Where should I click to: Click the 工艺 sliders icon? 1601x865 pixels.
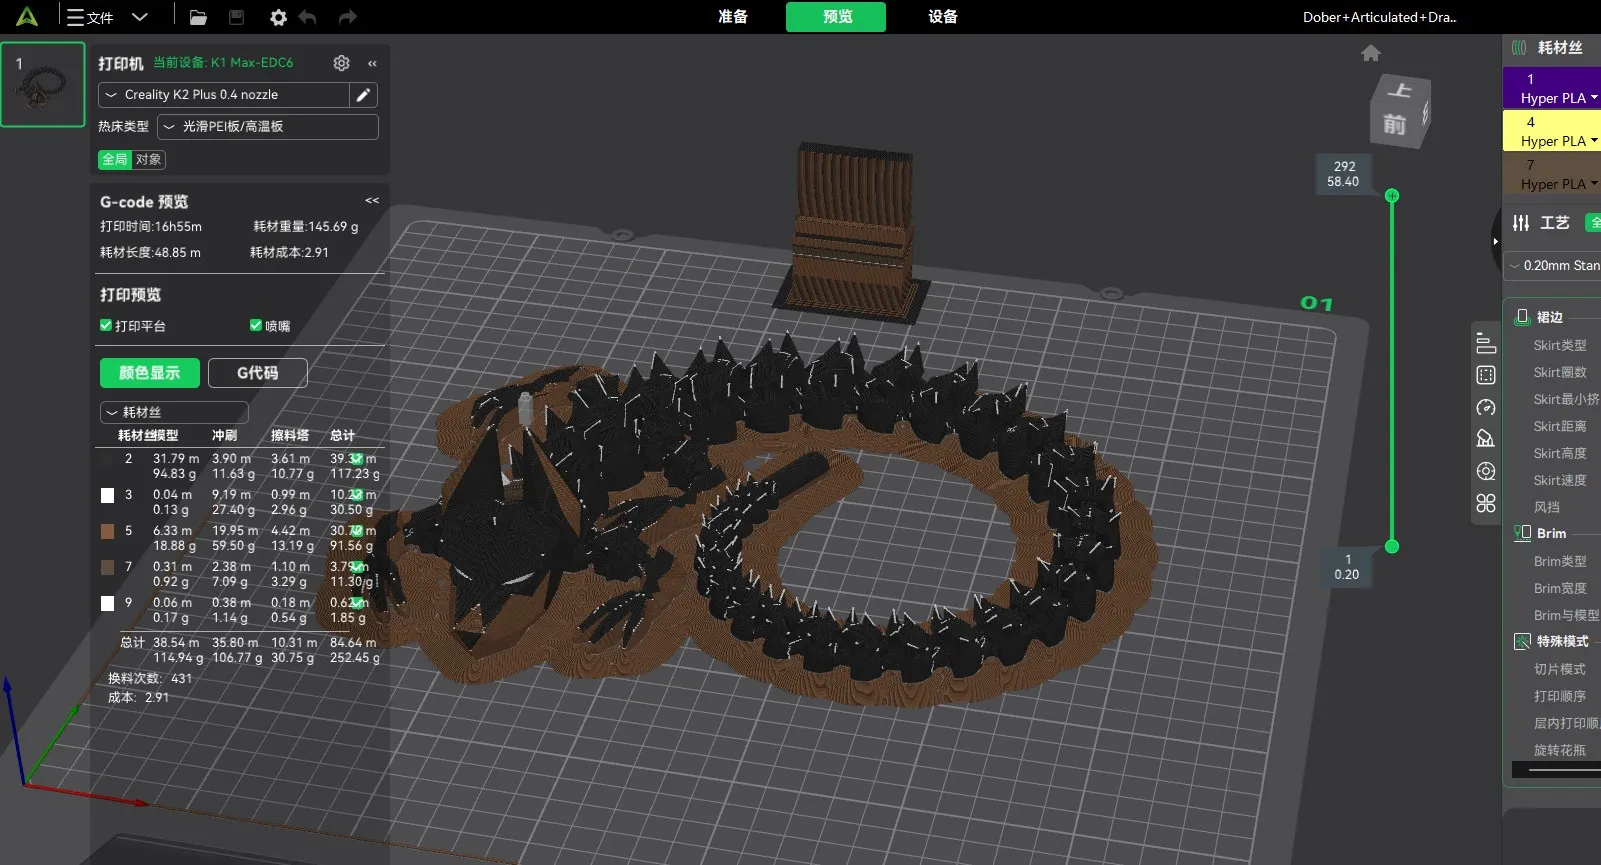pos(1521,223)
